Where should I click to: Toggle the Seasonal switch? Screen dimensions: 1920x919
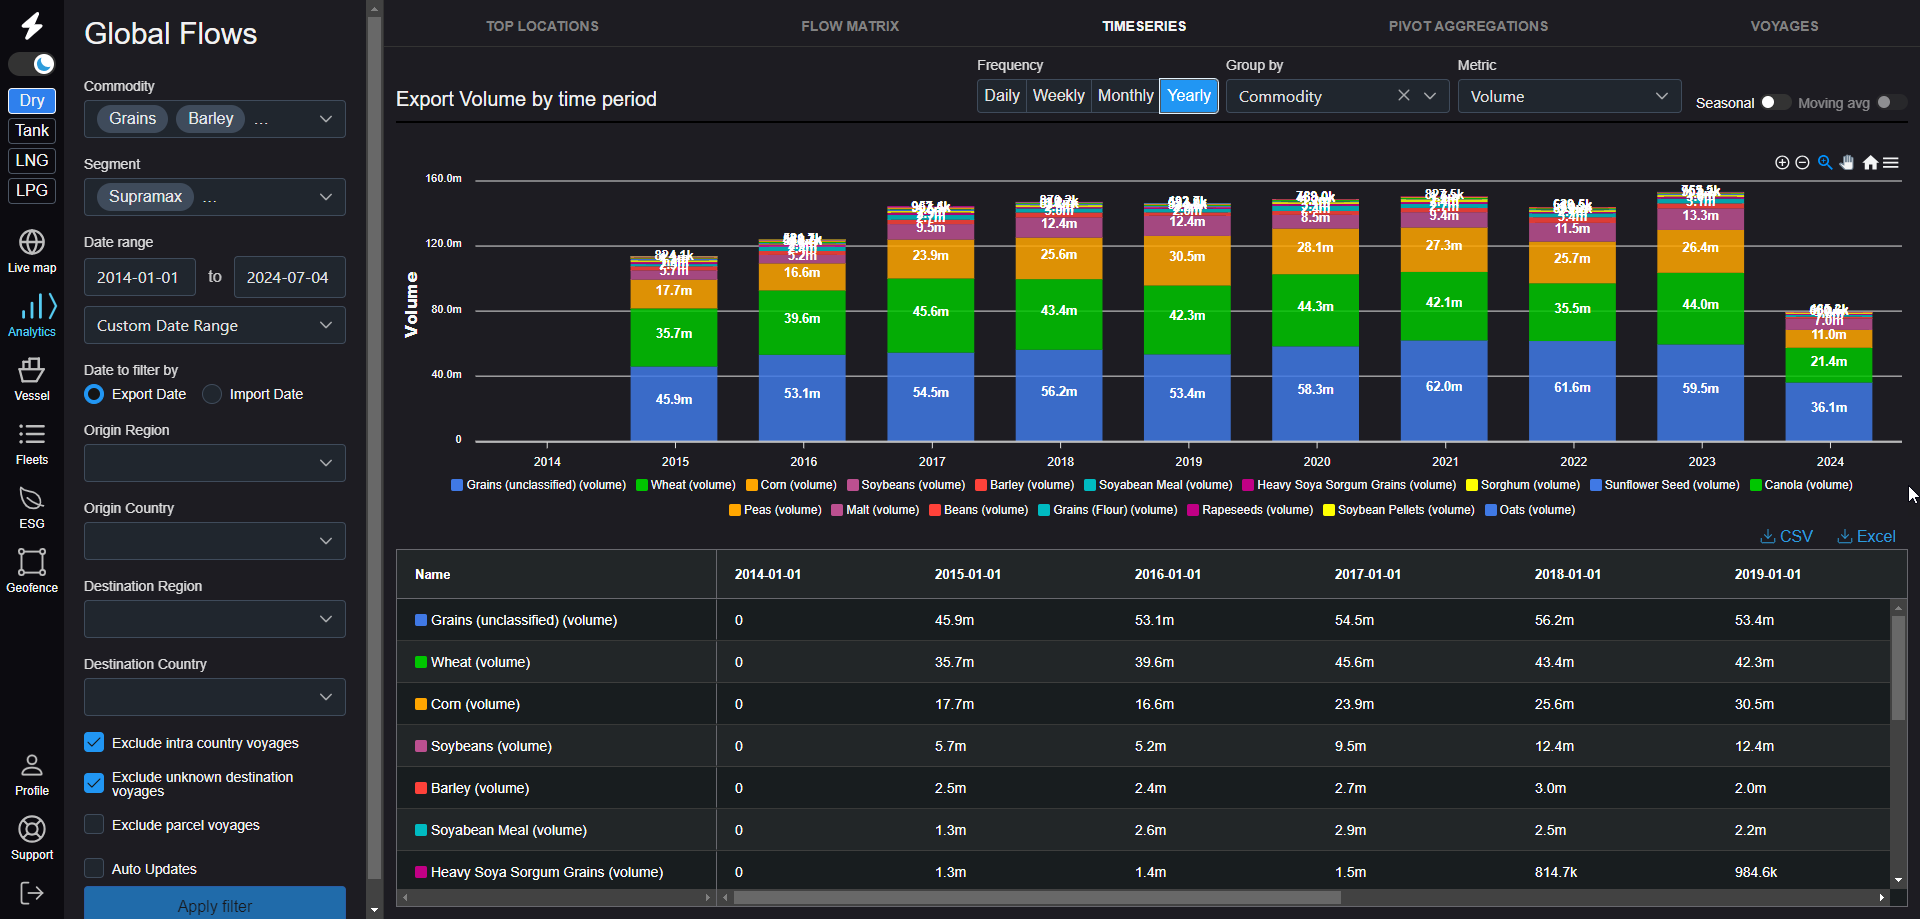1775,102
